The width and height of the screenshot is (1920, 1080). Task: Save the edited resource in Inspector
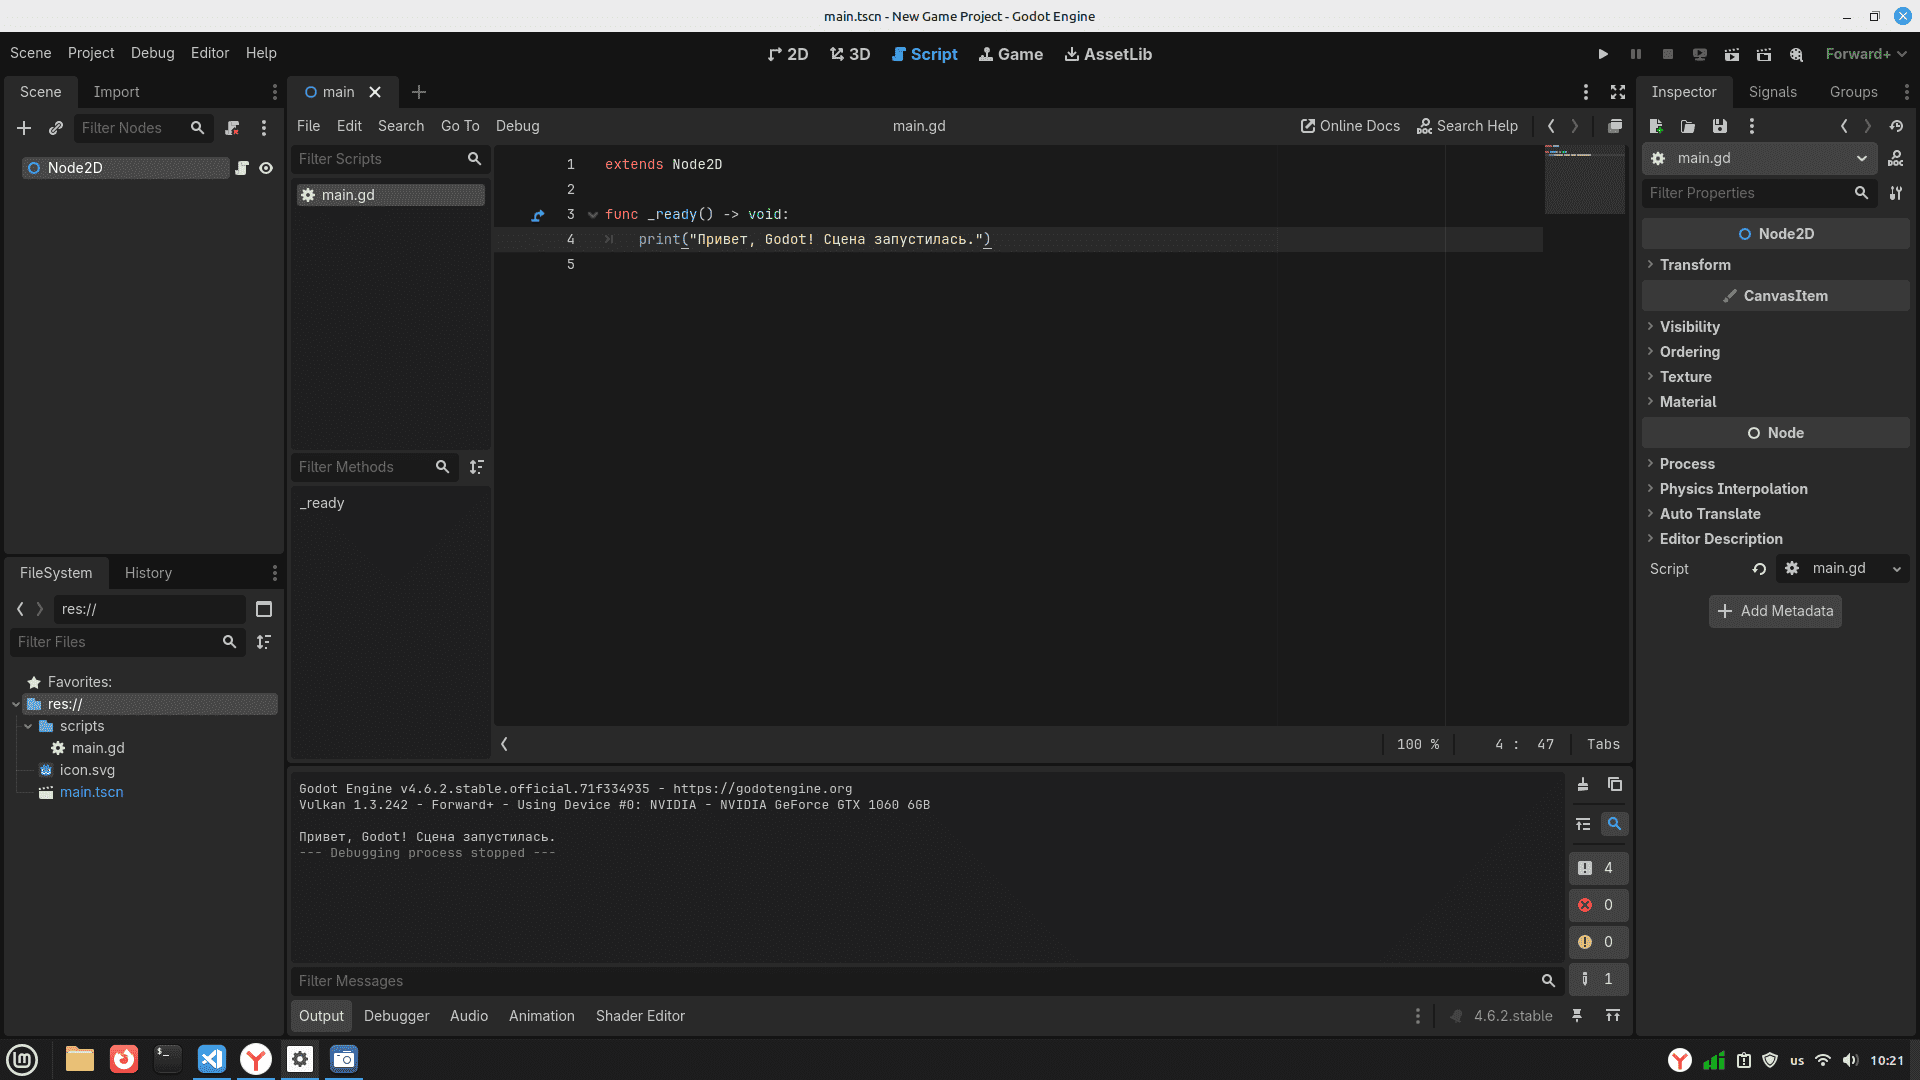pyautogui.click(x=1720, y=126)
